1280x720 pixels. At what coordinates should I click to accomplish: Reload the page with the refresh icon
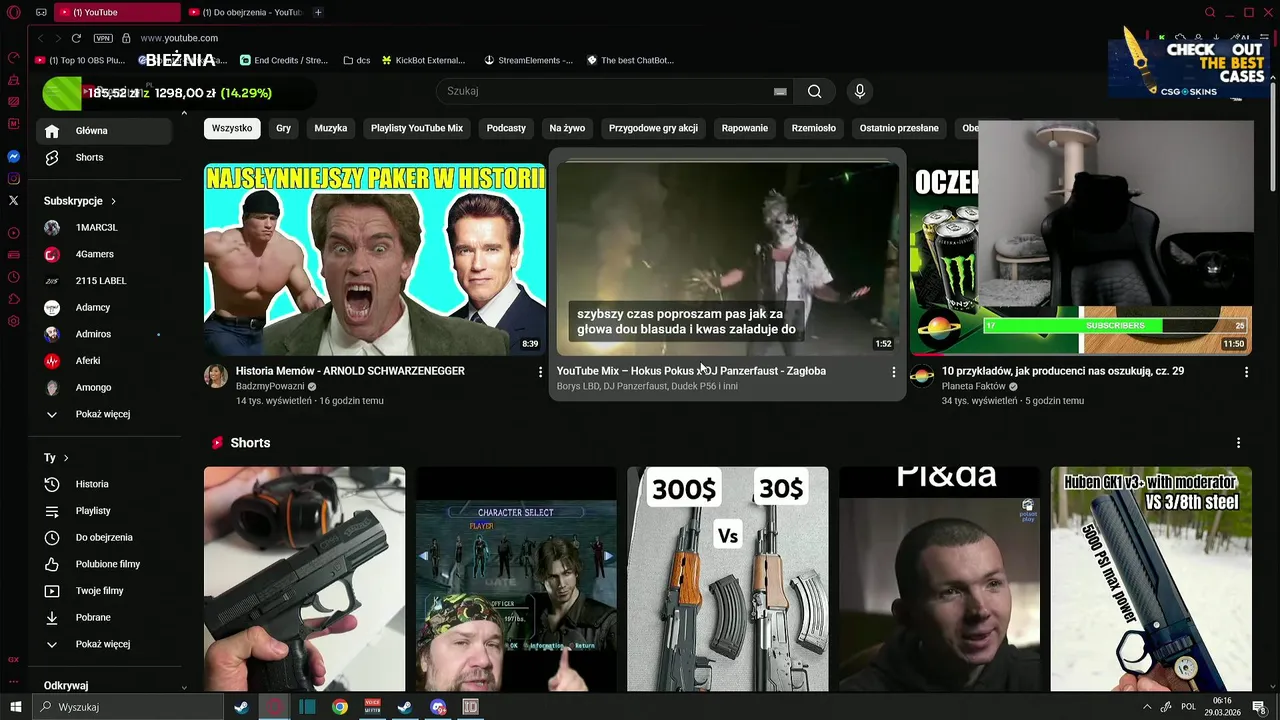tap(76, 38)
